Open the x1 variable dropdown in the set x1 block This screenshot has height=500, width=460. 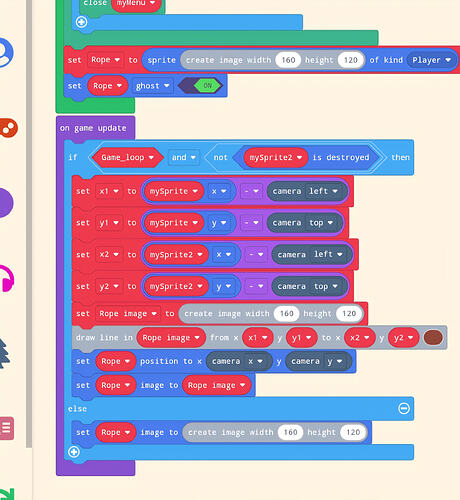click(109, 191)
